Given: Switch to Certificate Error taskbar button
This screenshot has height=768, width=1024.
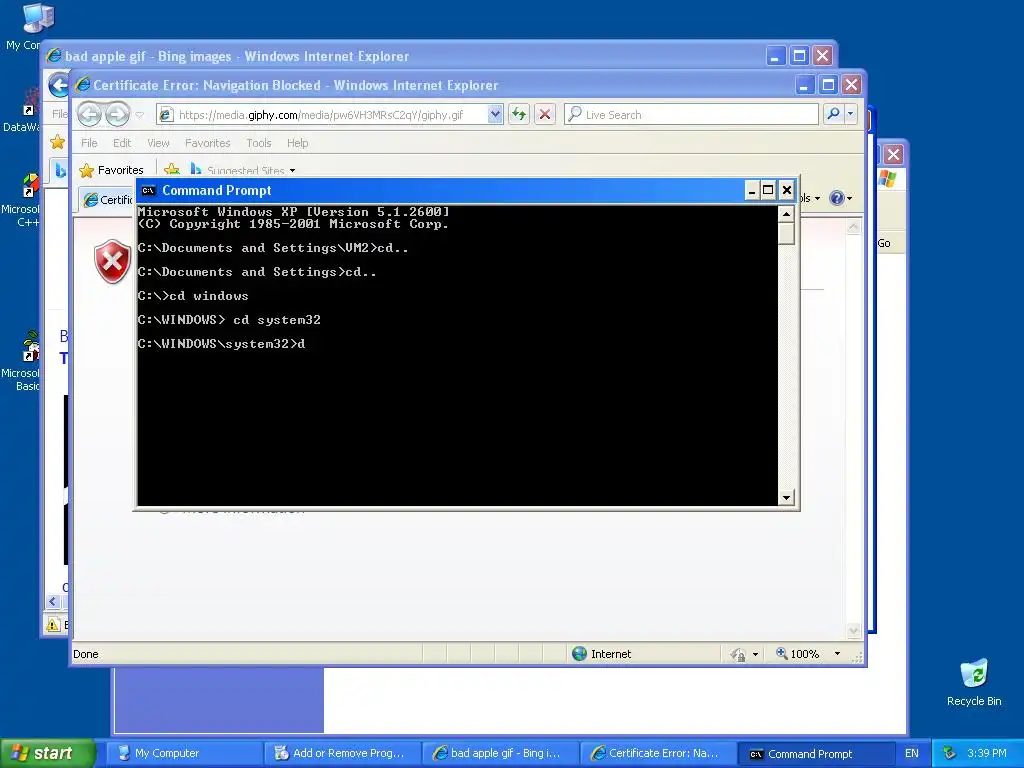Looking at the screenshot, I should tap(659, 753).
